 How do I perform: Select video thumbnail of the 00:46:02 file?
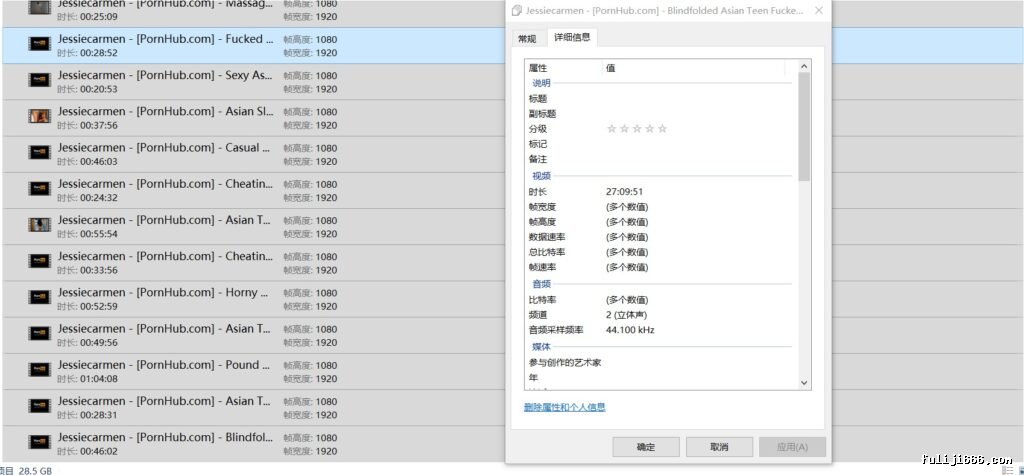pyautogui.click(x=39, y=442)
